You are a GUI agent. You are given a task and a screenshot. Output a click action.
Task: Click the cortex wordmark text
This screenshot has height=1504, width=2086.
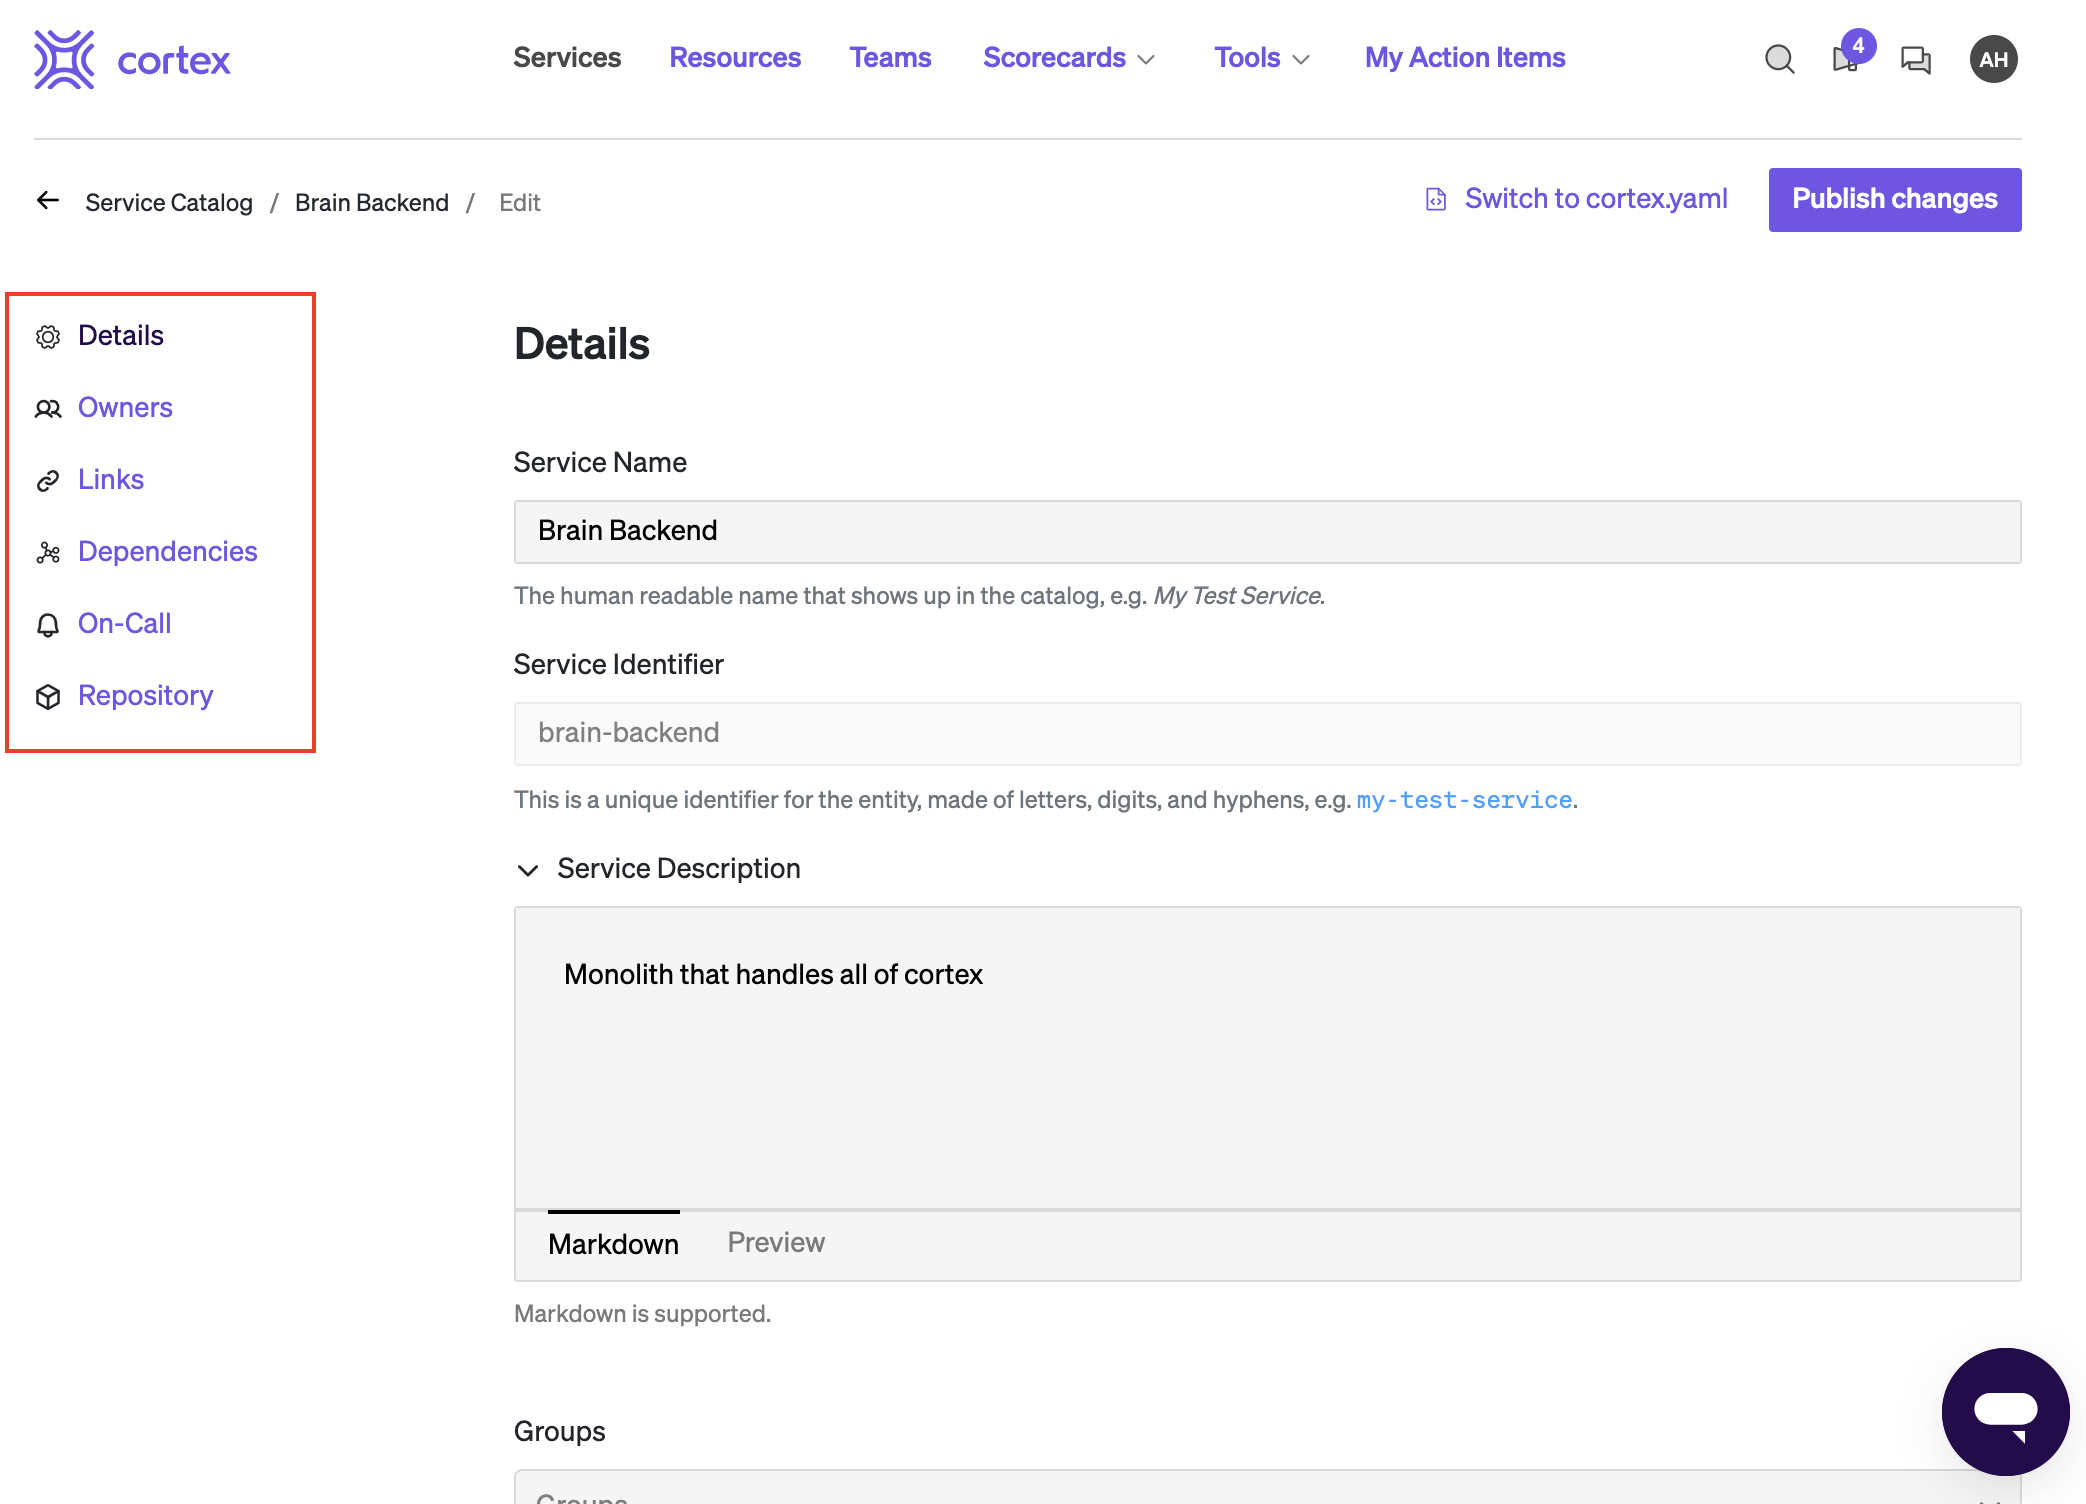[174, 61]
